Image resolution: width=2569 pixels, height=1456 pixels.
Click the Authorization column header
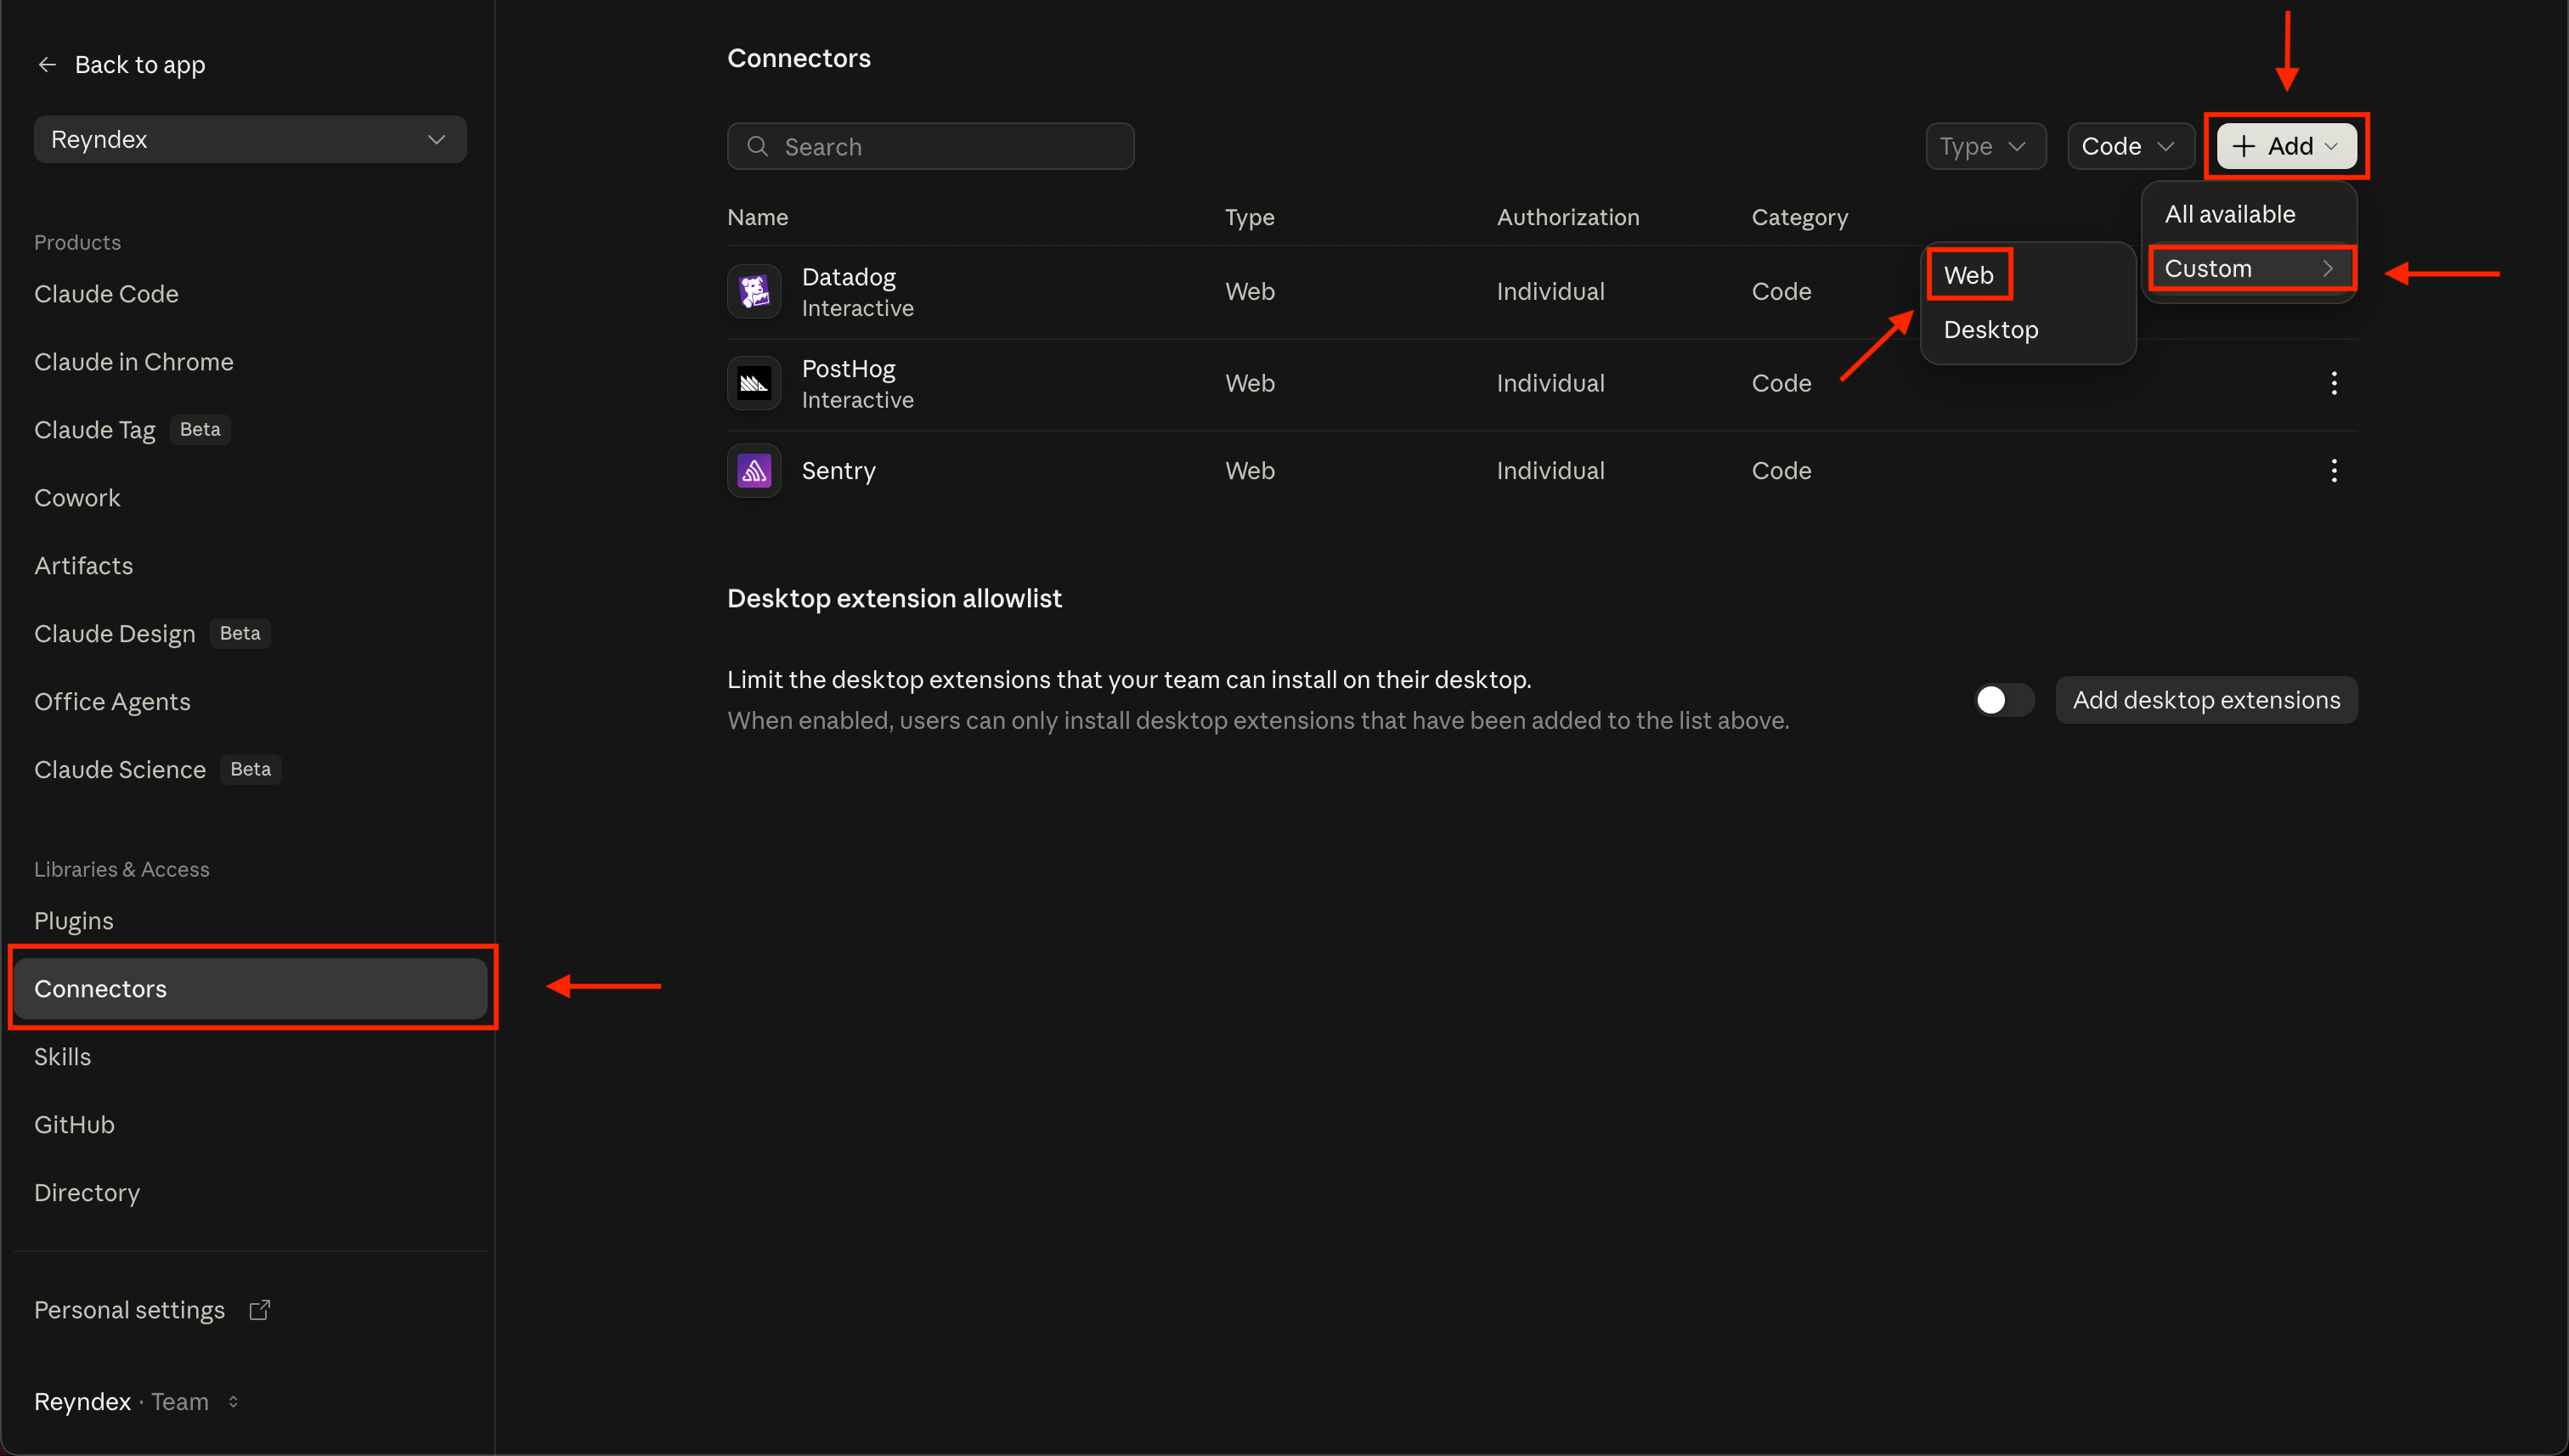point(1567,218)
